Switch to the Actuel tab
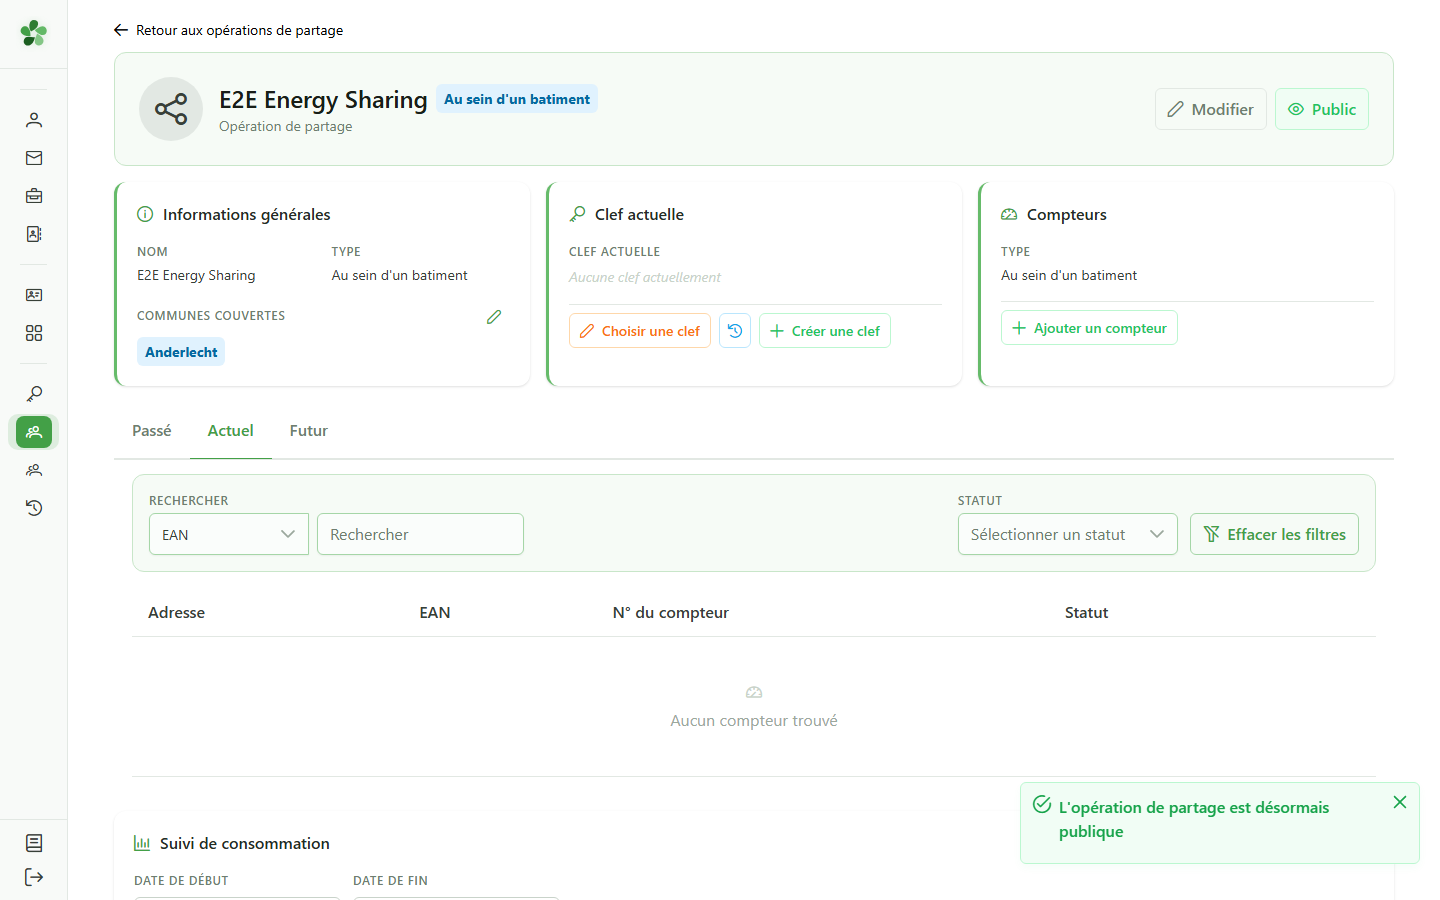This screenshot has height=900, width=1440. pyautogui.click(x=231, y=431)
